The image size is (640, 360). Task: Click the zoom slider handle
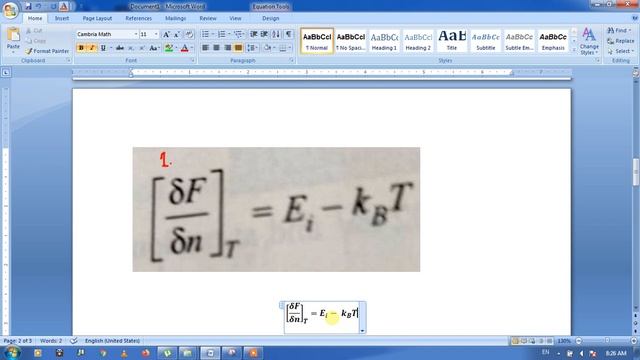click(x=607, y=341)
